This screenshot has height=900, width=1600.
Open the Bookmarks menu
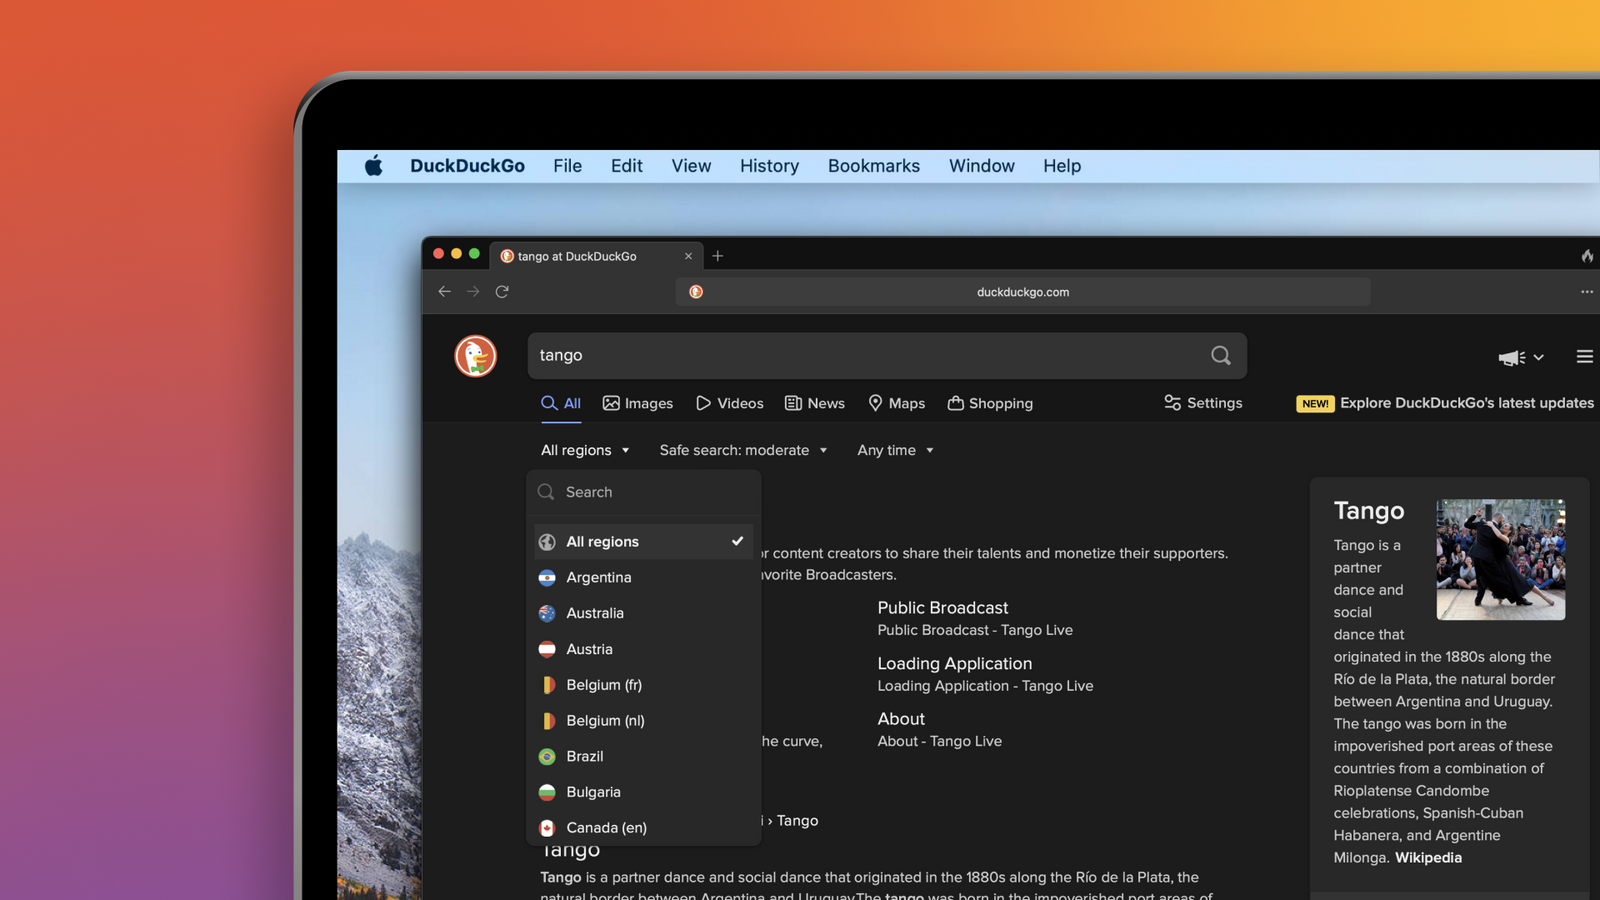point(873,166)
